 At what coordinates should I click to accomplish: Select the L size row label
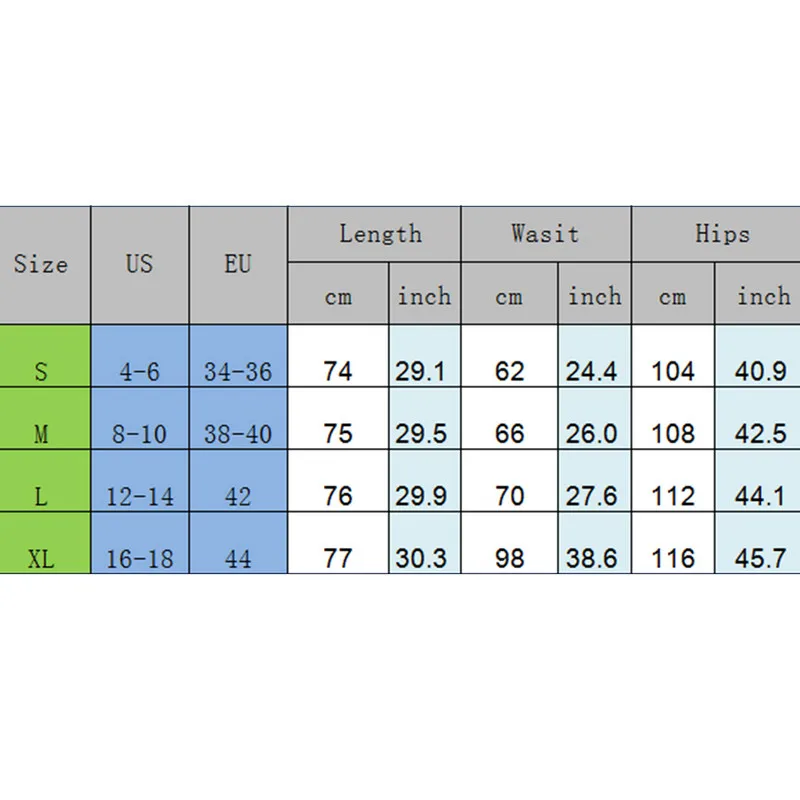pos(42,496)
